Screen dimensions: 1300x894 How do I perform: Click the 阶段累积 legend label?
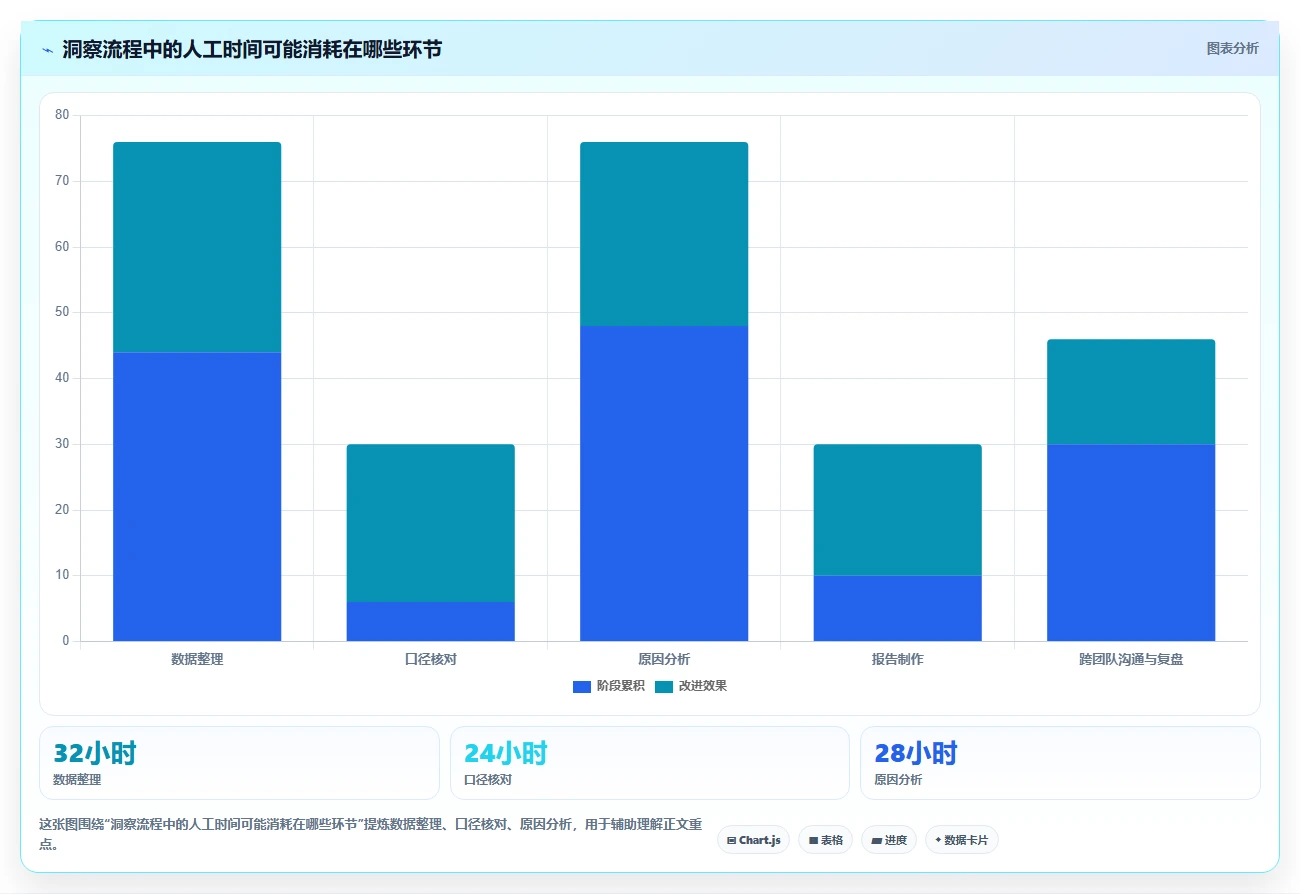621,686
